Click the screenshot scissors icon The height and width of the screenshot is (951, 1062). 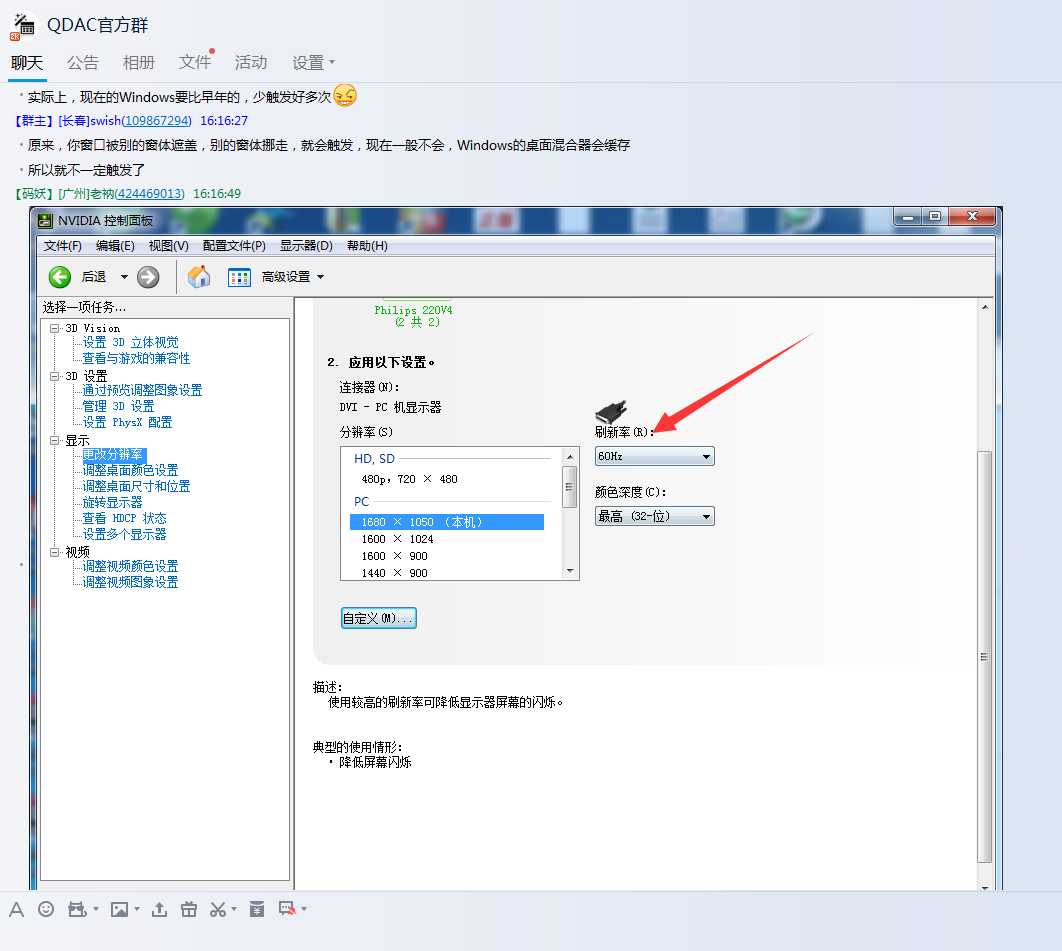click(x=218, y=909)
